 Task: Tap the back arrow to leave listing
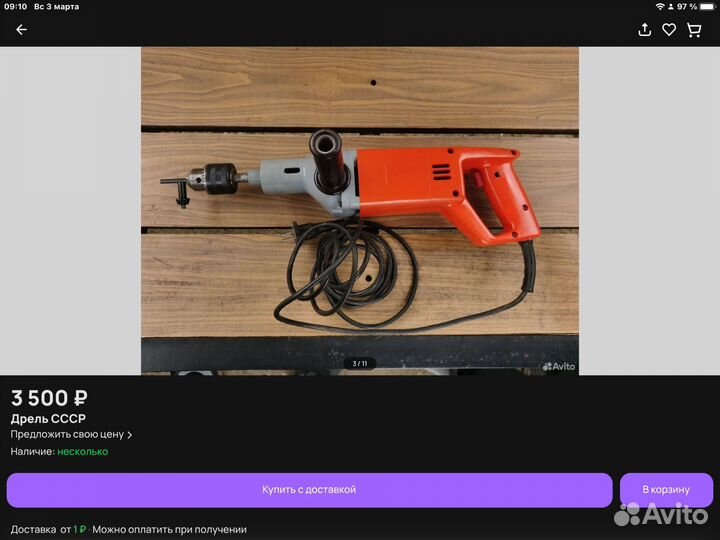tap(21, 30)
